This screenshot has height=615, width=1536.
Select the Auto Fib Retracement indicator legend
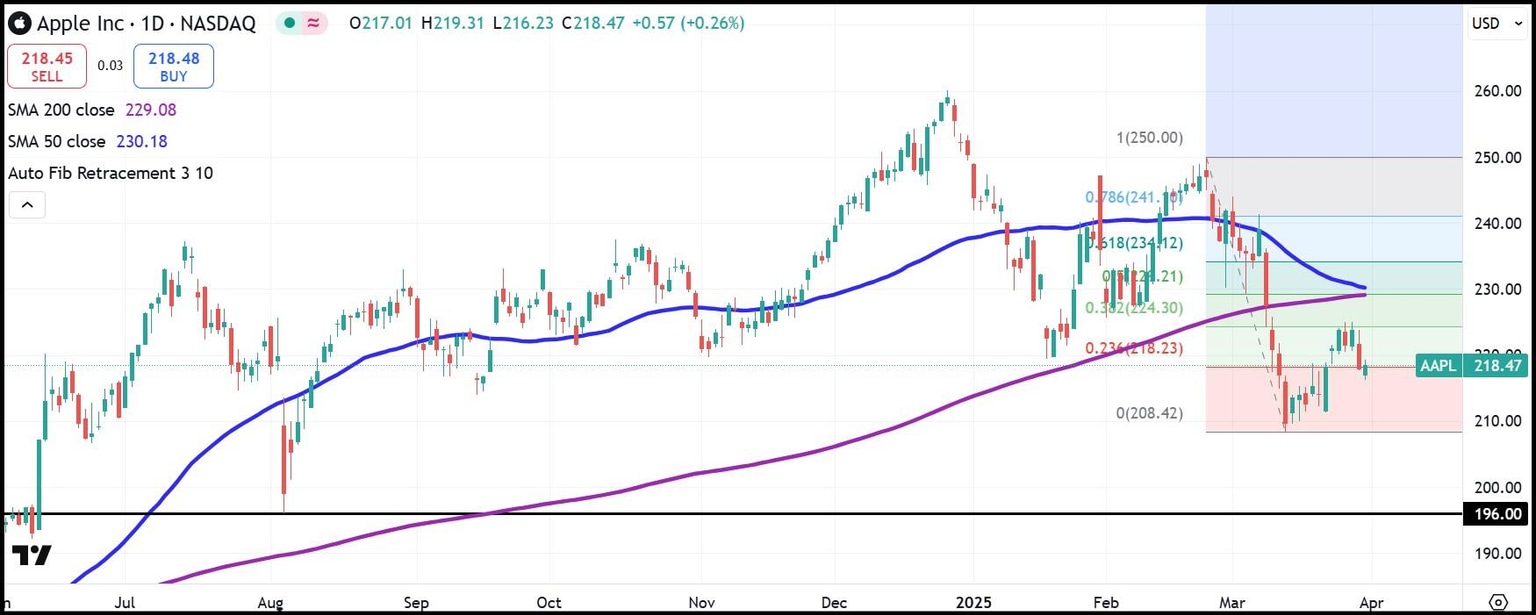click(x=110, y=173)
